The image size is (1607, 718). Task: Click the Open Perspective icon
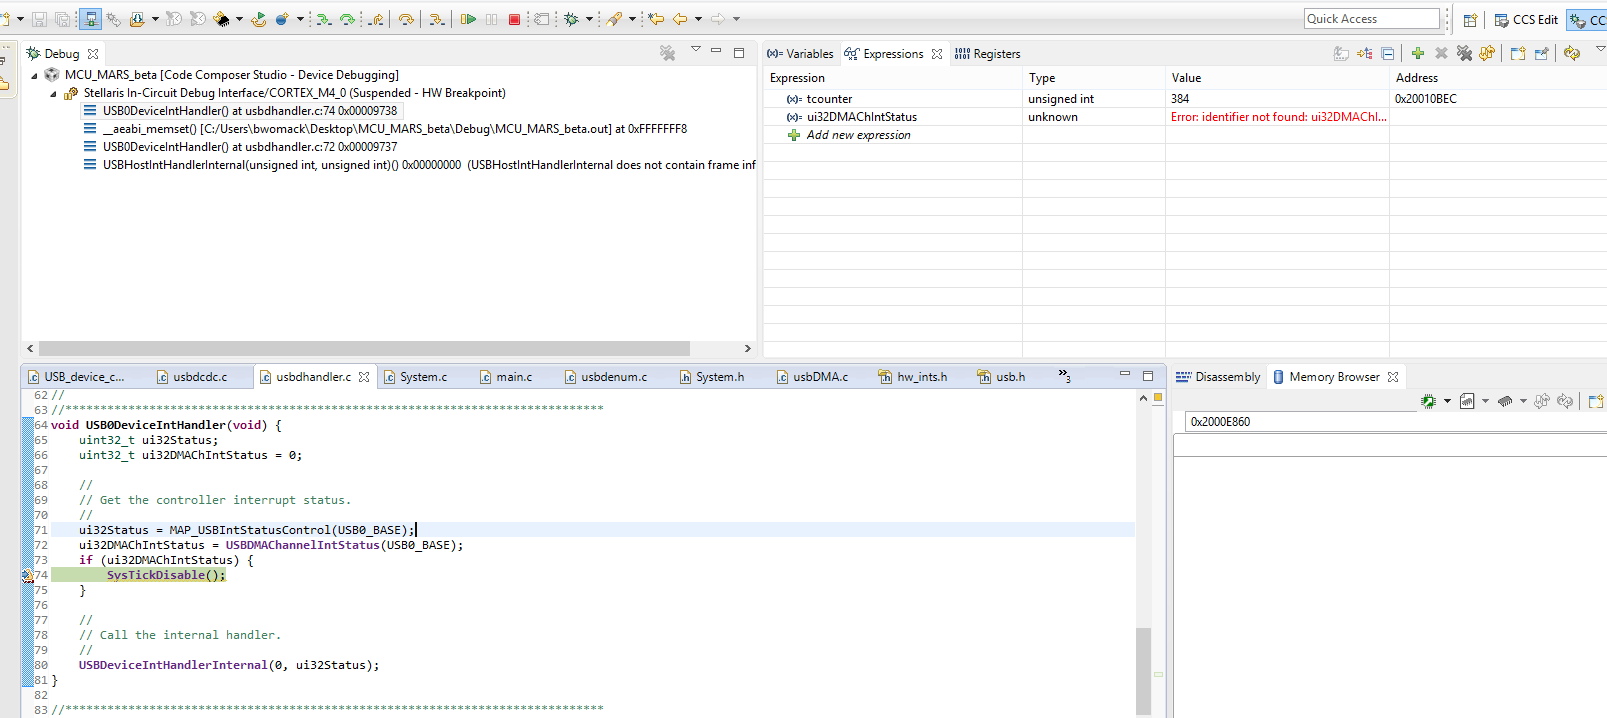point(1470,20)
